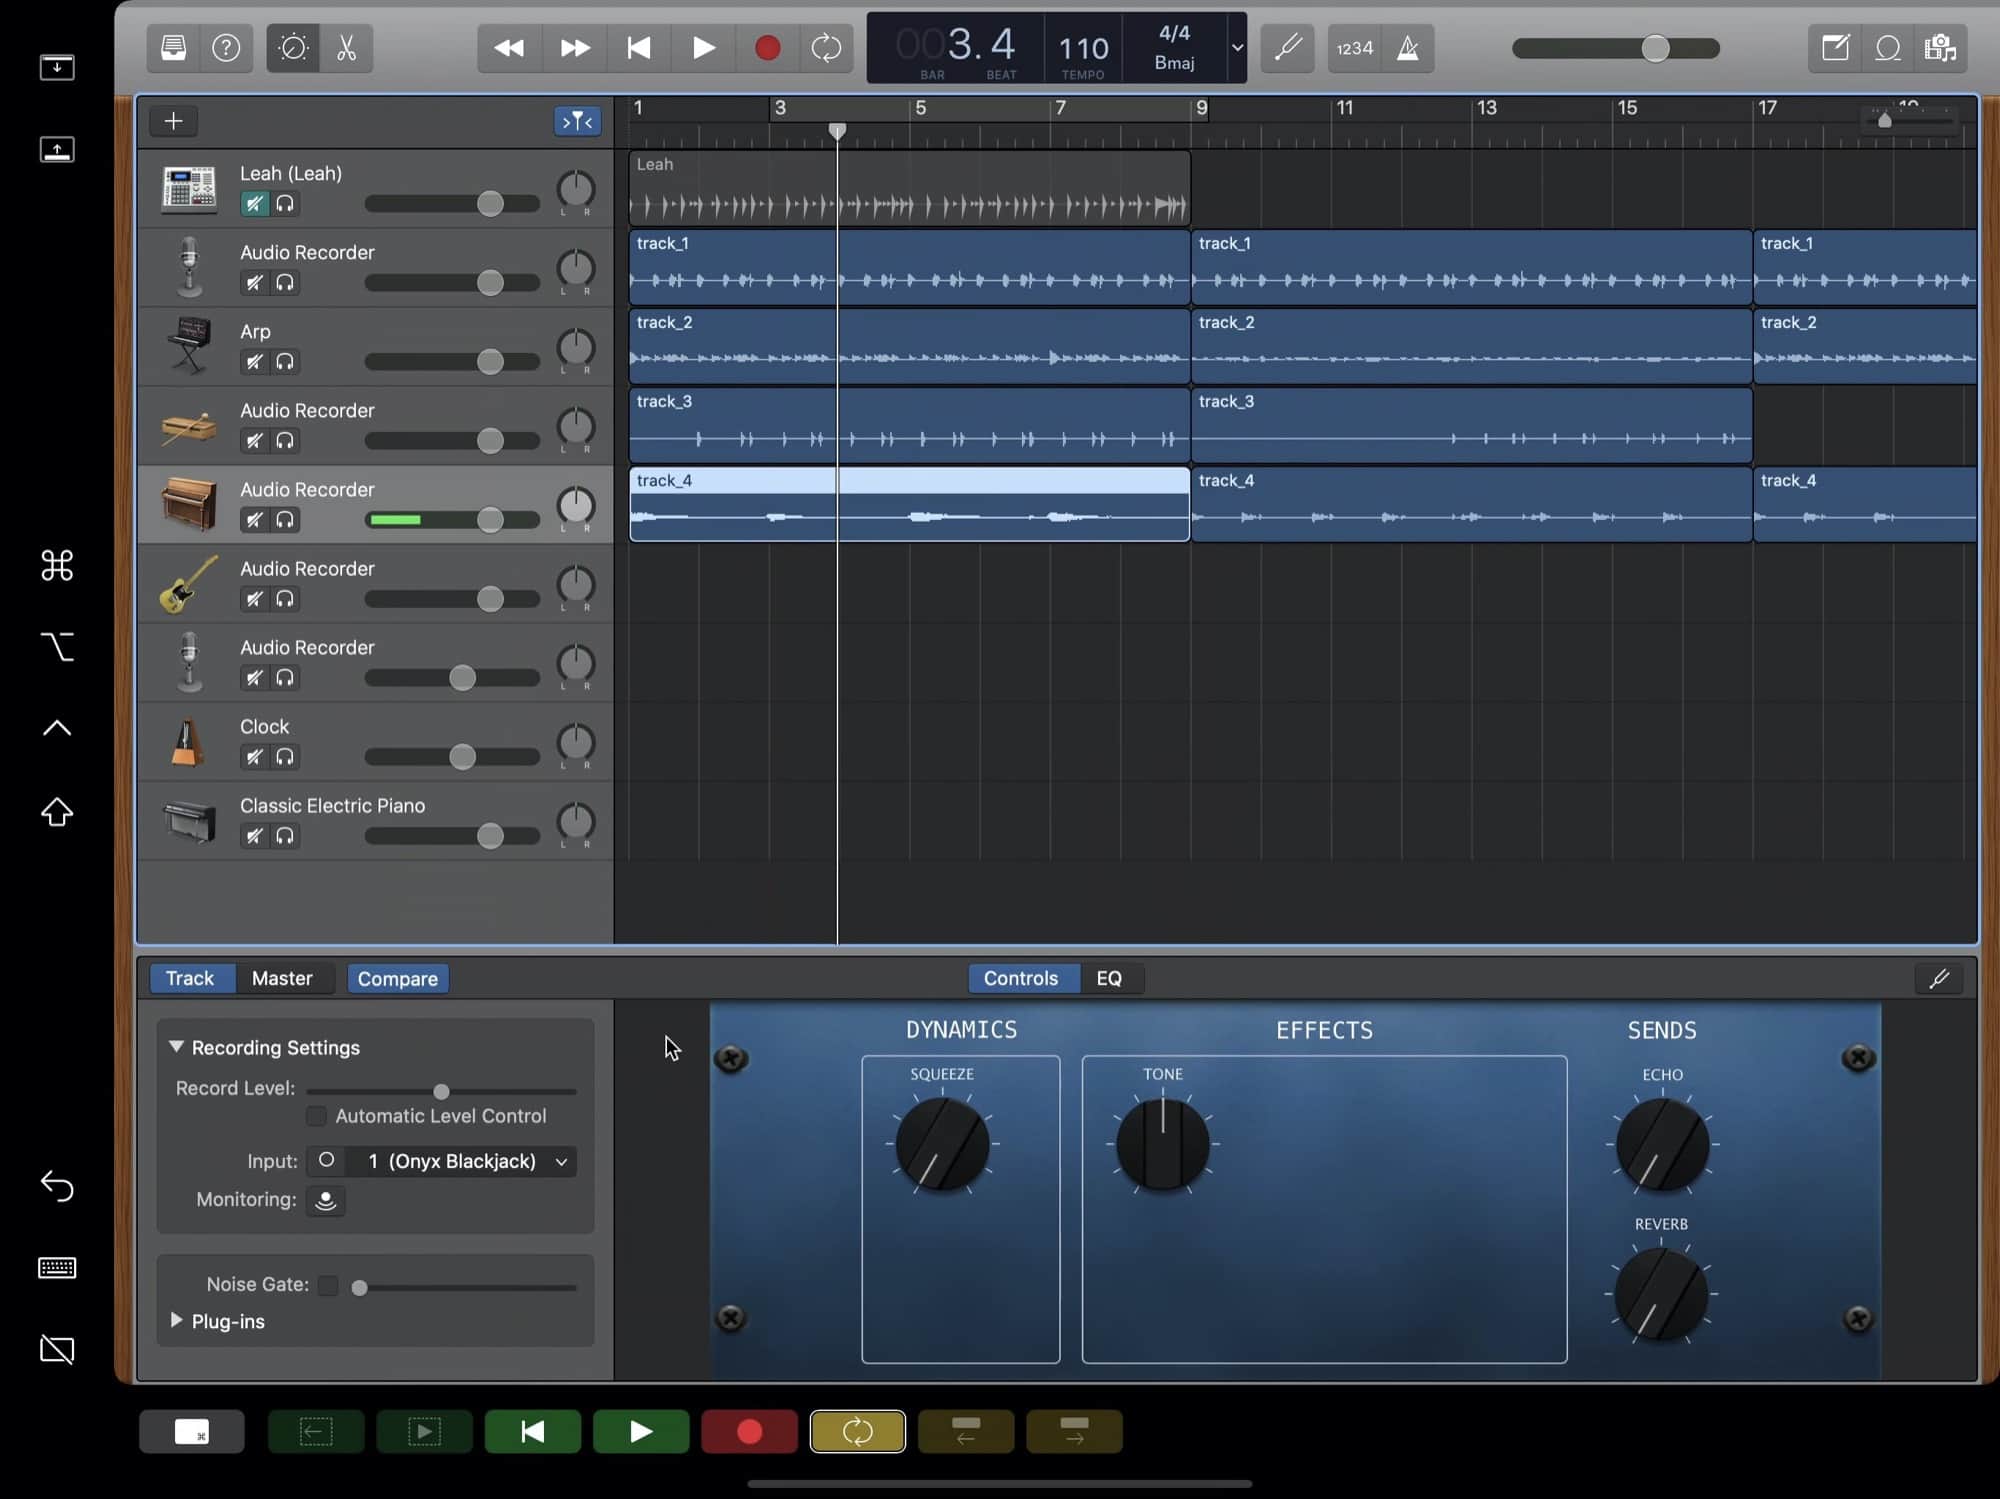Open the Input Onyx Blackjack dropdown

click(465, 1161)
